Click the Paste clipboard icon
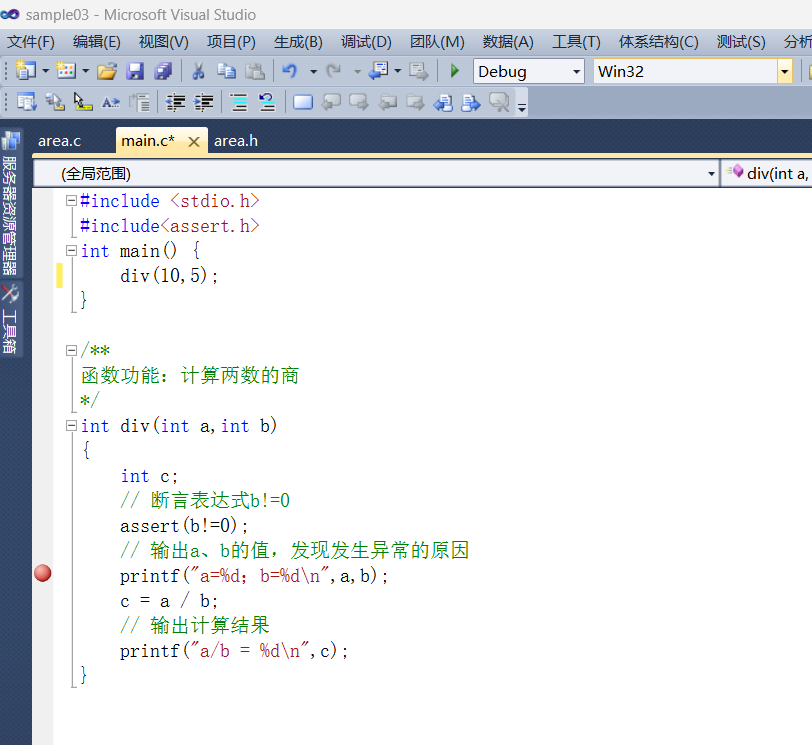Screen dimensions: 812x745 point(255,71)
